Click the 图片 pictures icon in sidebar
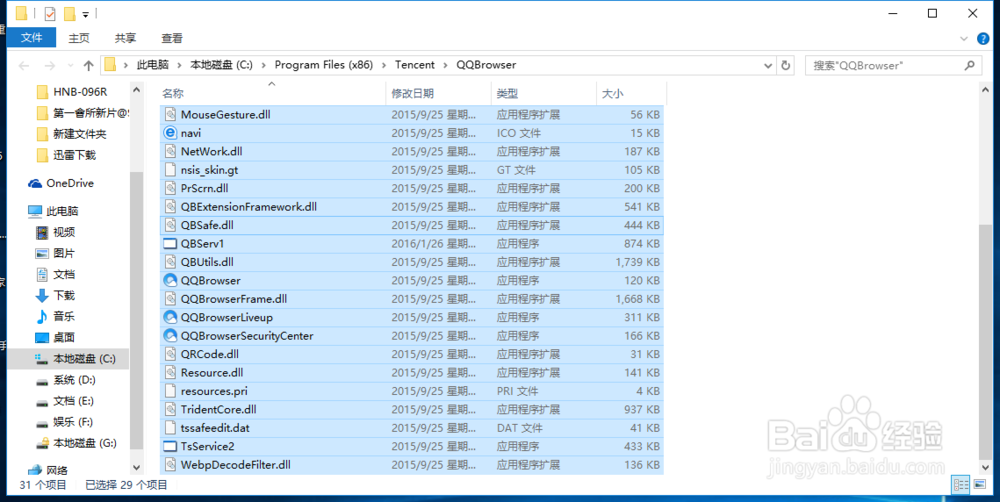This screenshot has width=1000, height=502. (41, 253)
